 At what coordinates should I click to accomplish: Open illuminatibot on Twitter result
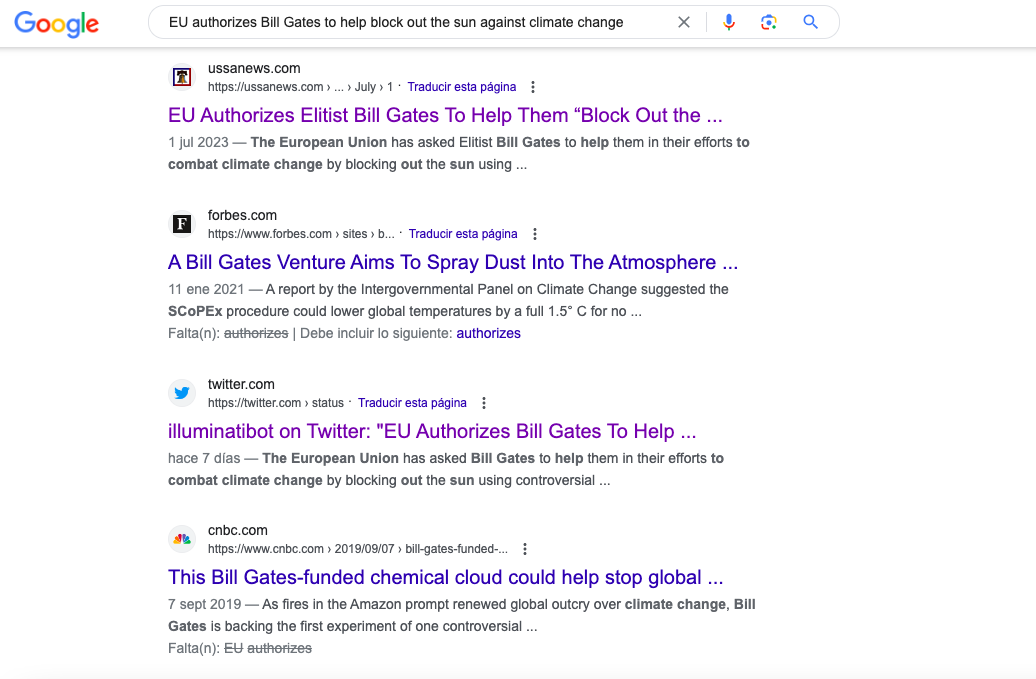[x=432, y=431]
